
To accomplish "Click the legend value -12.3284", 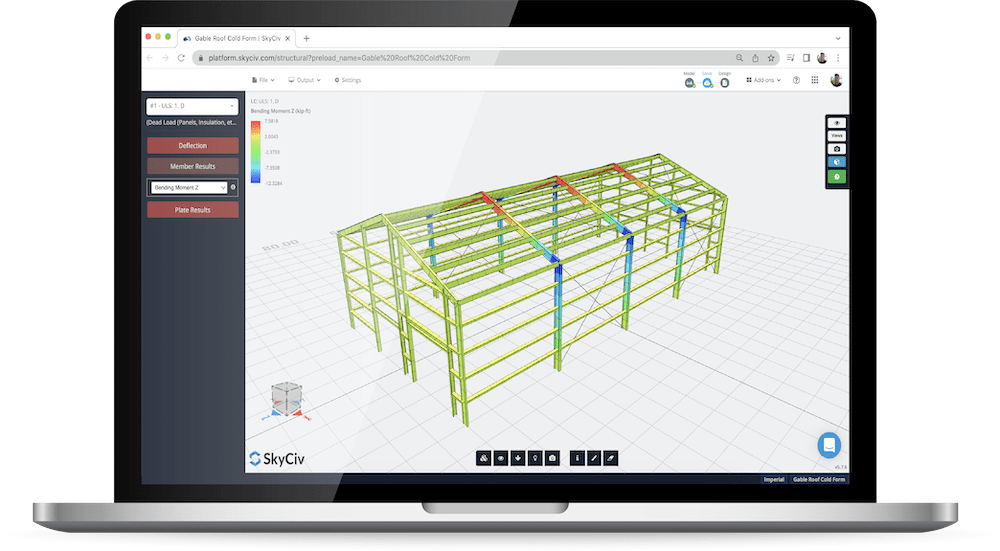I will [273, 183].
